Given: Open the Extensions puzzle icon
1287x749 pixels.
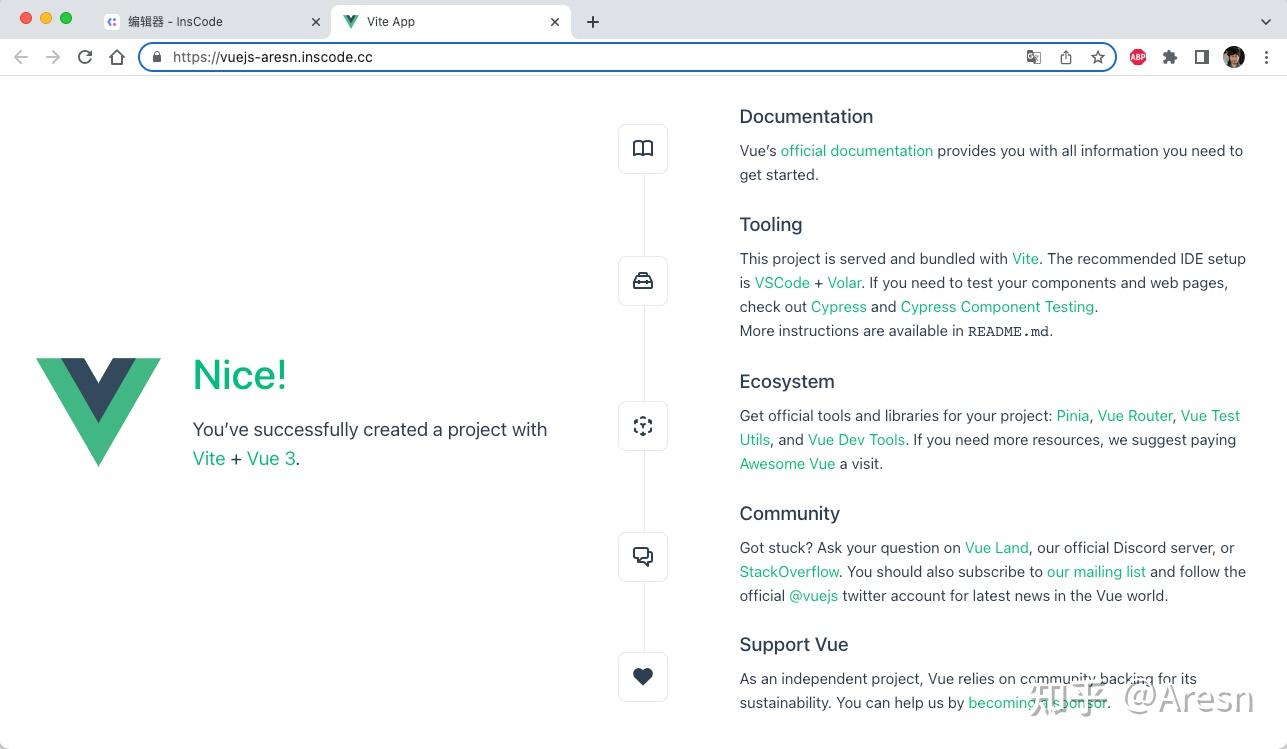Looking at the screenshot, I should pyautogui.click(x=1170, y=58).
